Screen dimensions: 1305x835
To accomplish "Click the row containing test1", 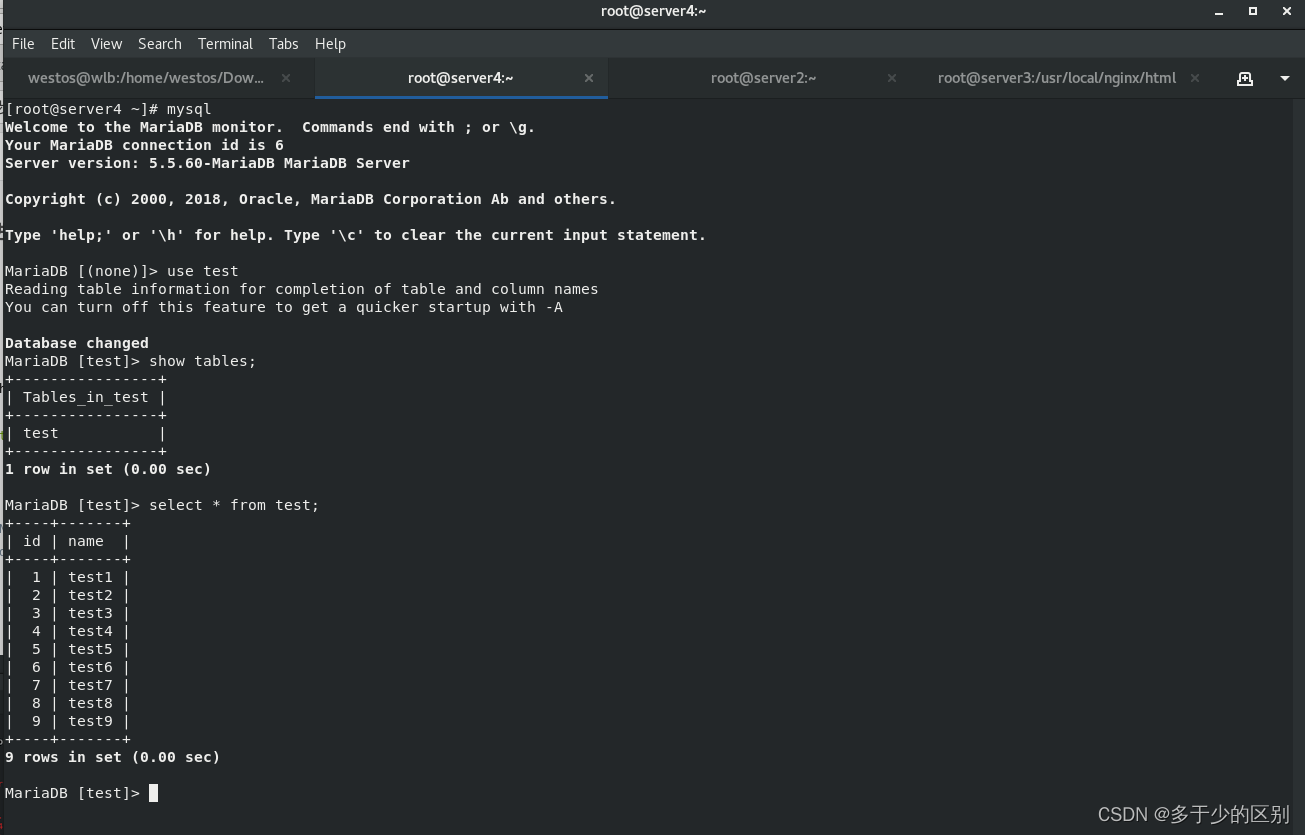I will [x=68, y=577].
